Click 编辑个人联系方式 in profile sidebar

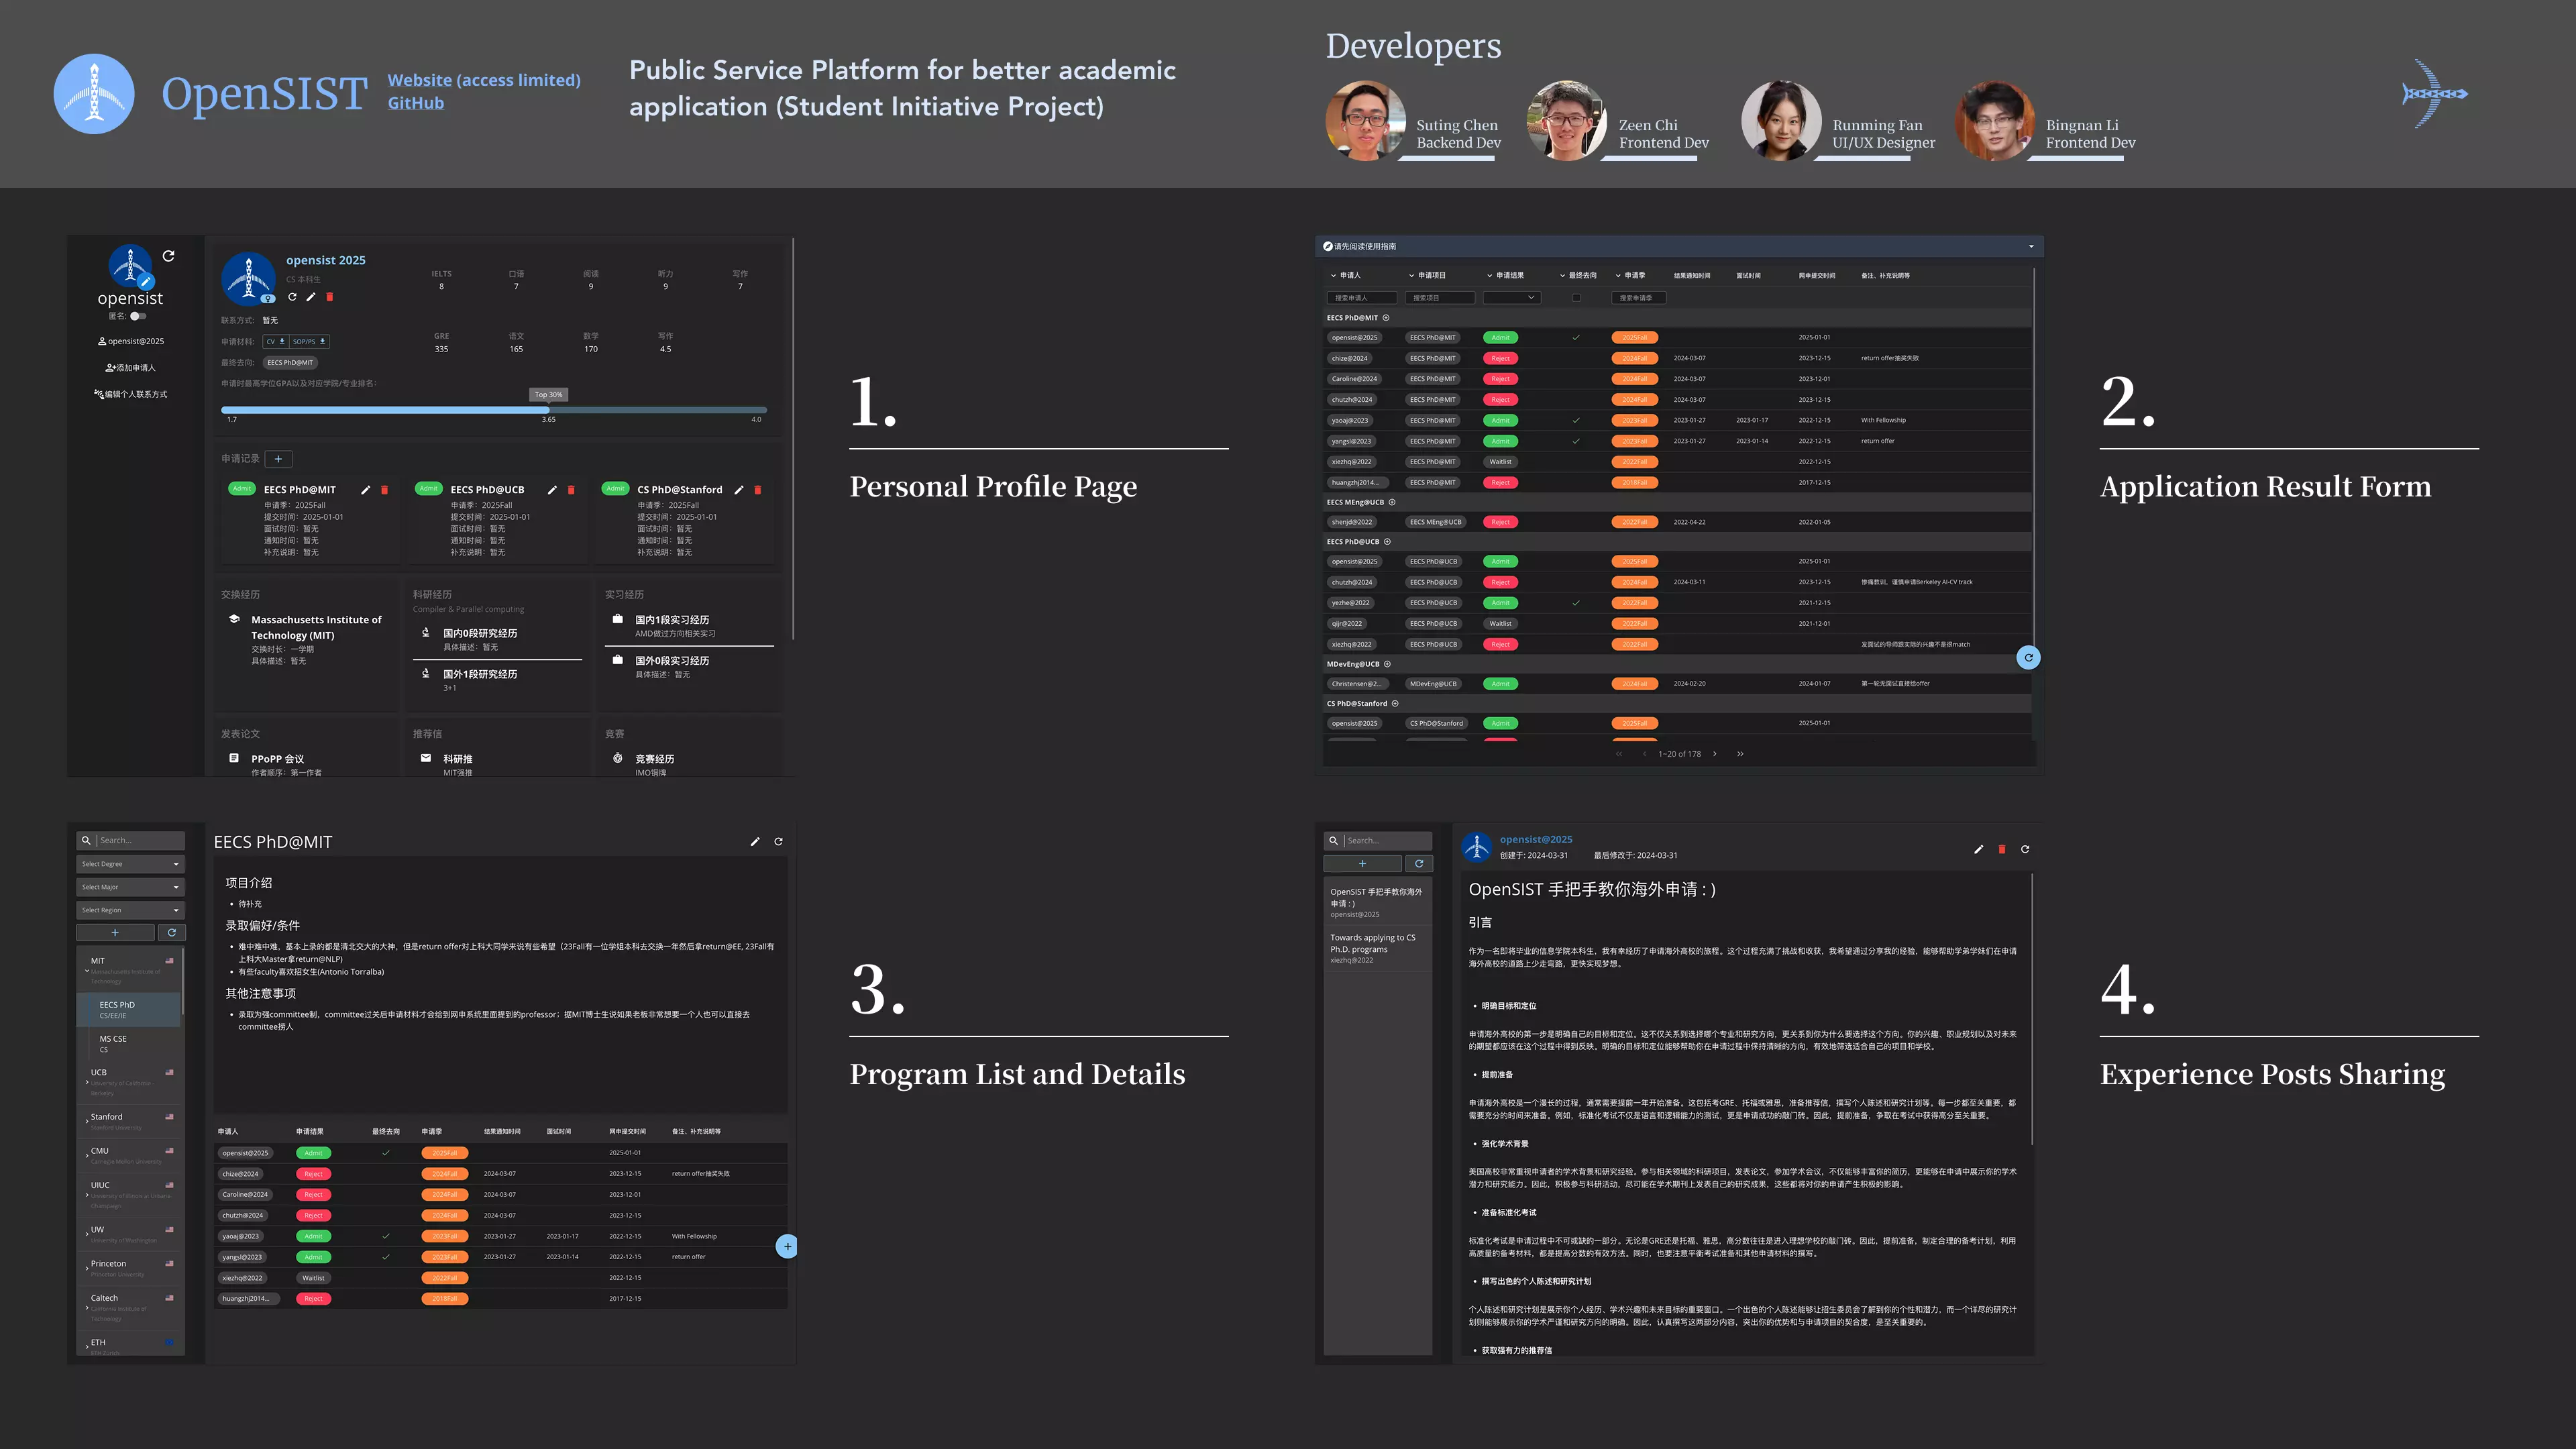[x=131, y=394]
